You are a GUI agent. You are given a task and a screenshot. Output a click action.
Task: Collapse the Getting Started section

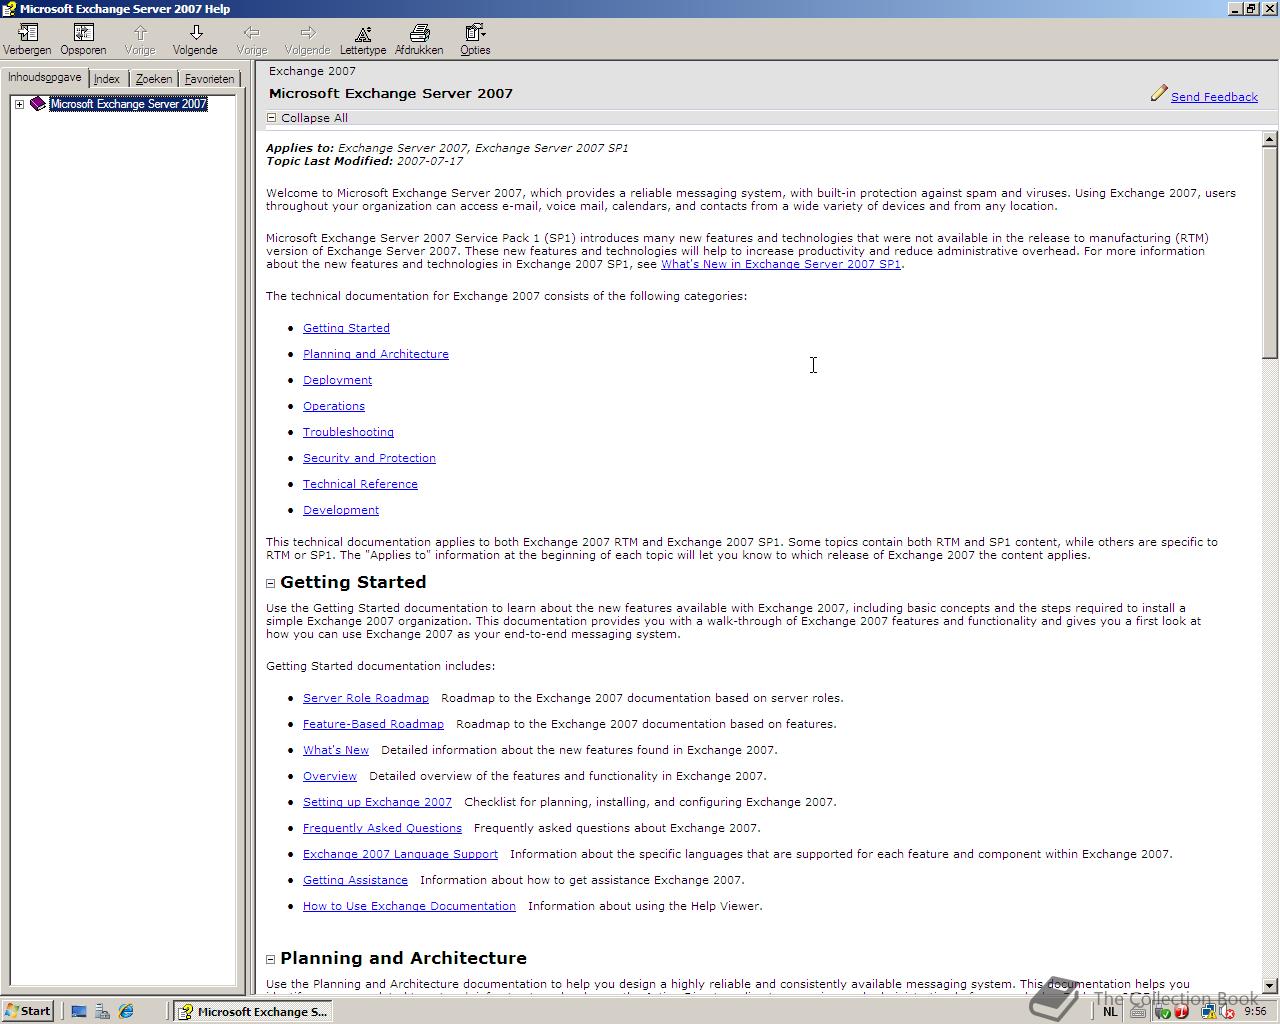click(271, 583)
